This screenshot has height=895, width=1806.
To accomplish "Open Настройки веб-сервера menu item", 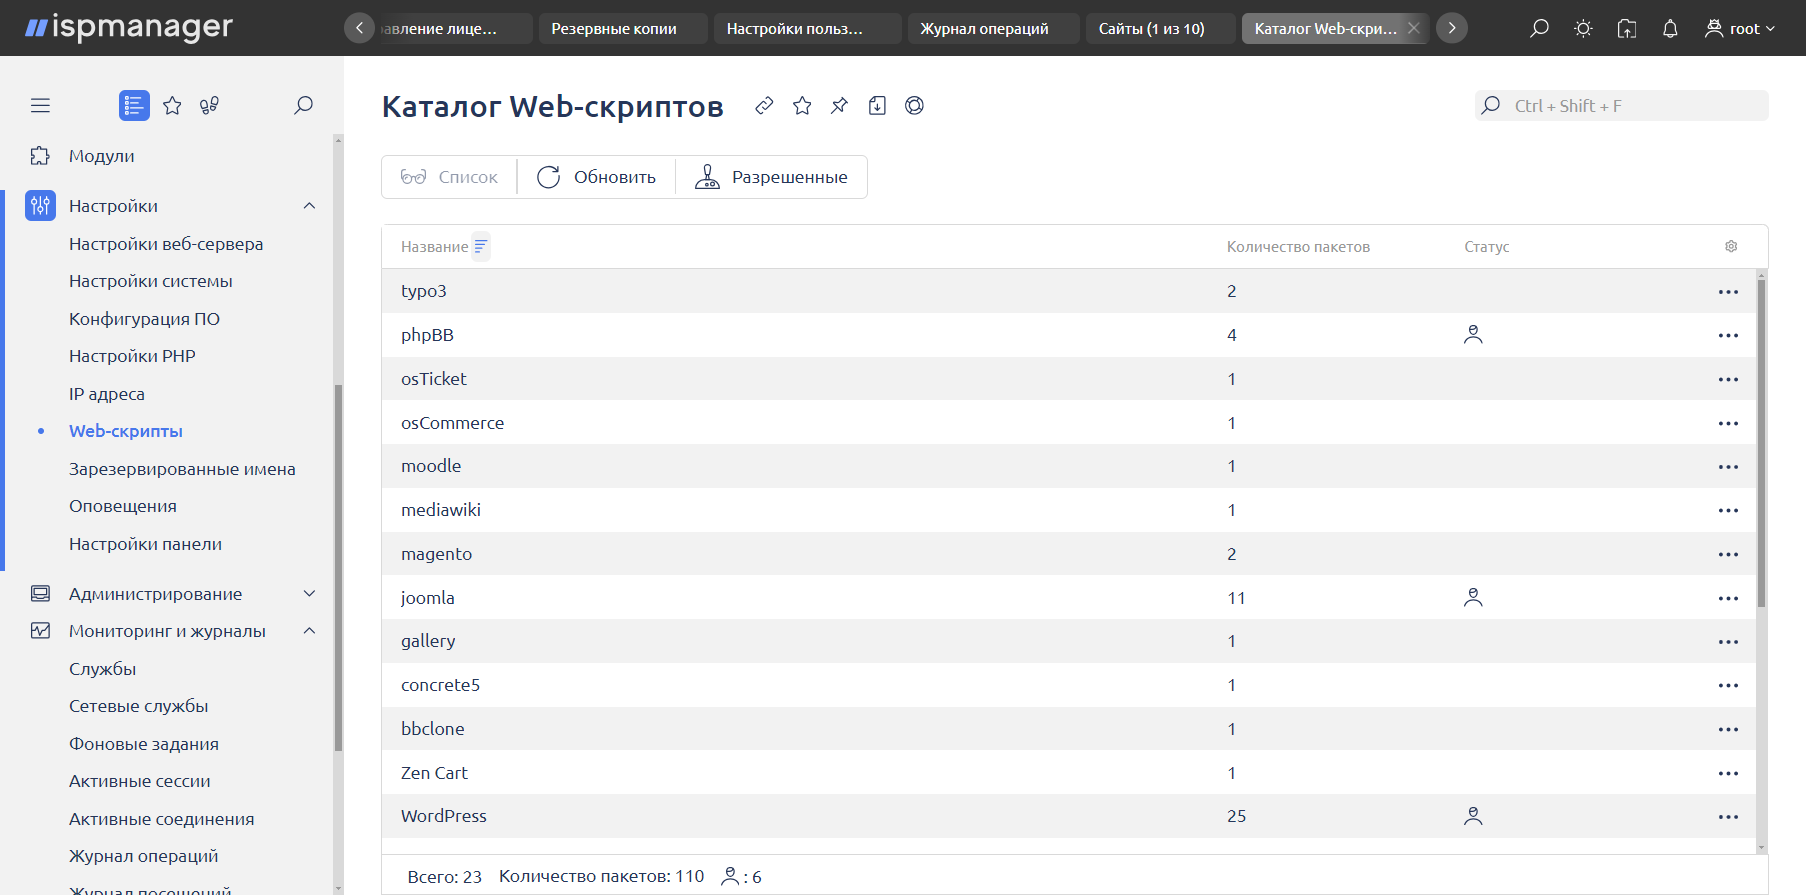I will tap(166, 244).
